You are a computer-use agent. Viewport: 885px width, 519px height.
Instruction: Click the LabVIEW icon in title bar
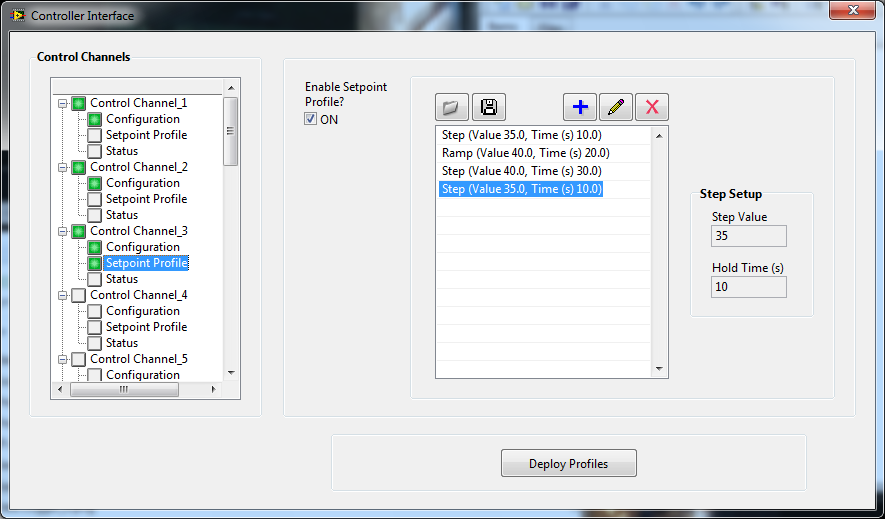(x=18, y=15)
